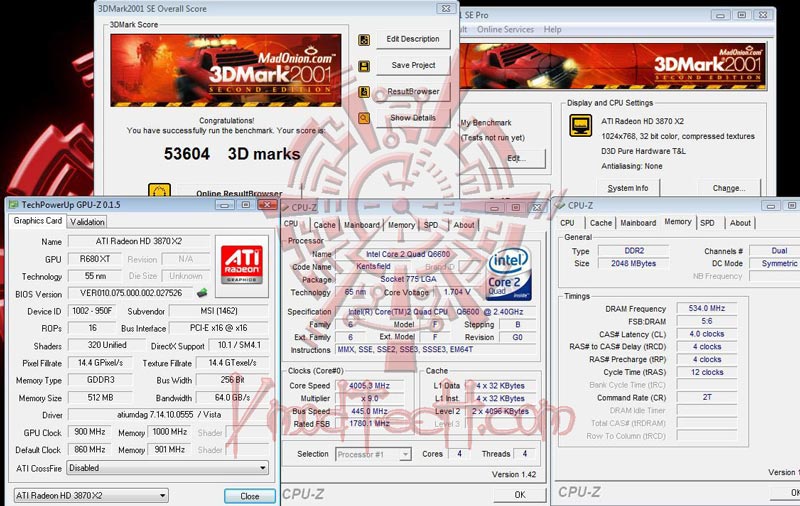
Task: Click the GPU Name field showing ATI Radeon HD 3870 X2
Action: click(x=139, y=241)
